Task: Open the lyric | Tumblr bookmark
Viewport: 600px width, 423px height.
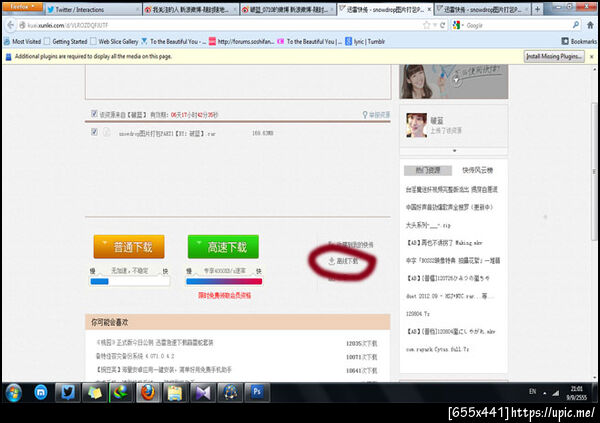Action: click(365, 41)
